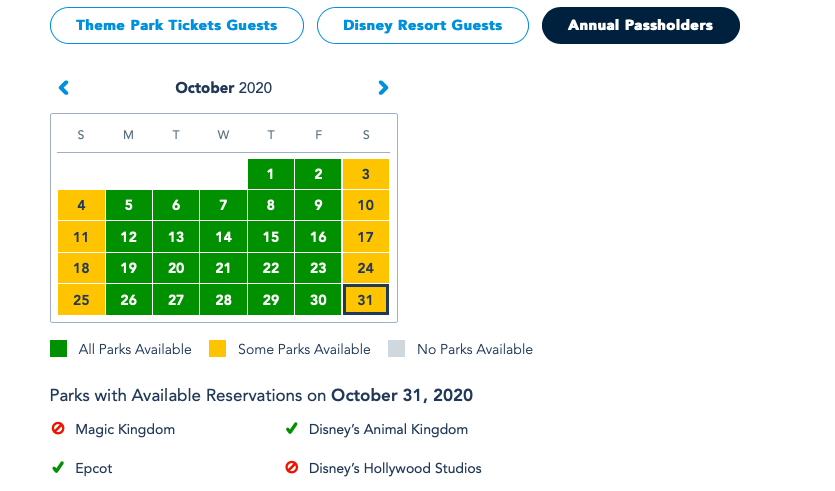Click the highlighted October 31 date
The width and height of the screenshot is (835, 491).
366,300
